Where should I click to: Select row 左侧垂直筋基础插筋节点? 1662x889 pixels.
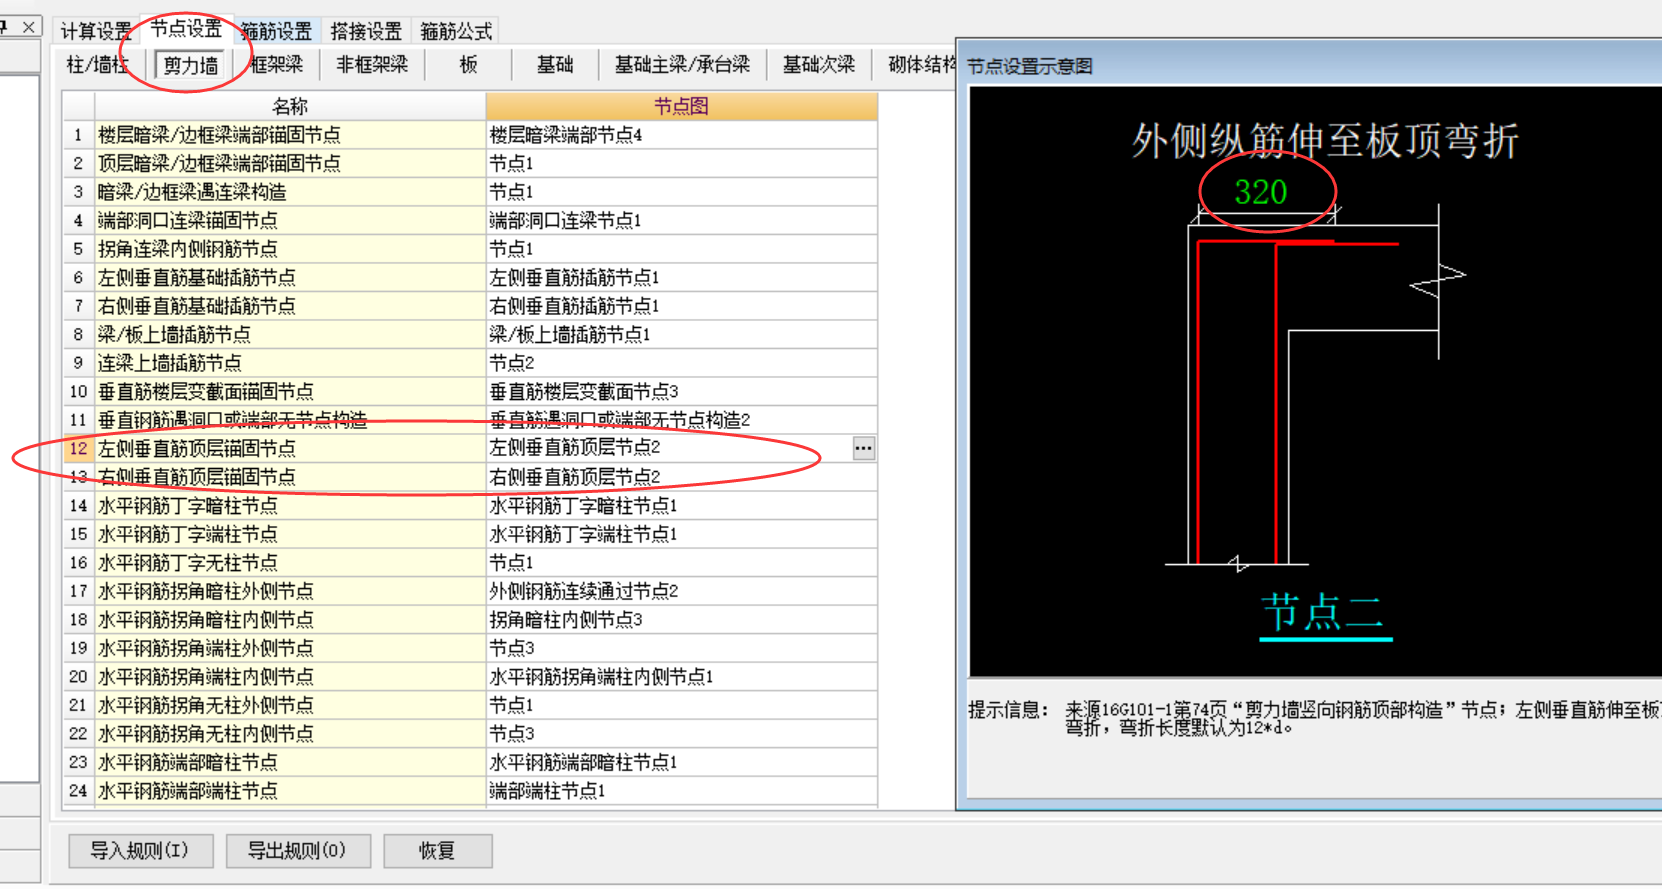pos(290,278)
